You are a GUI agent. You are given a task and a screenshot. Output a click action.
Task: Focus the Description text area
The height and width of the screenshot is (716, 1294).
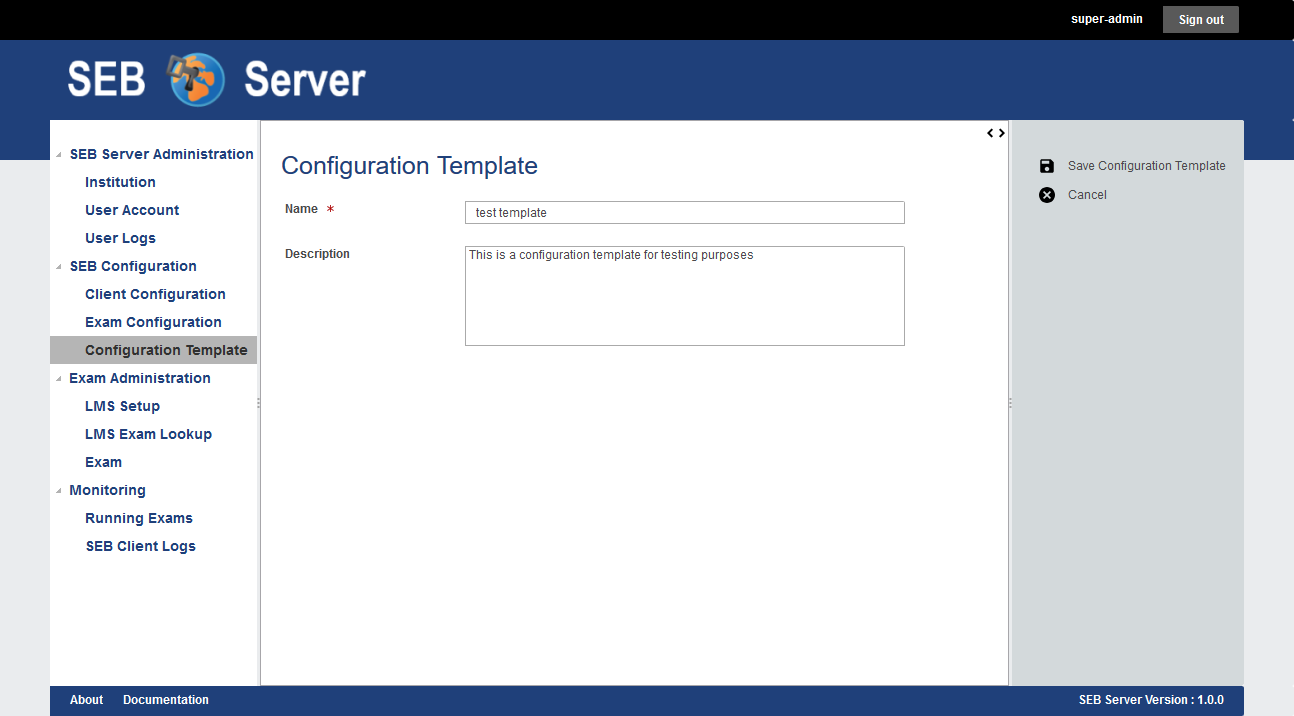[x=684, y=296]
